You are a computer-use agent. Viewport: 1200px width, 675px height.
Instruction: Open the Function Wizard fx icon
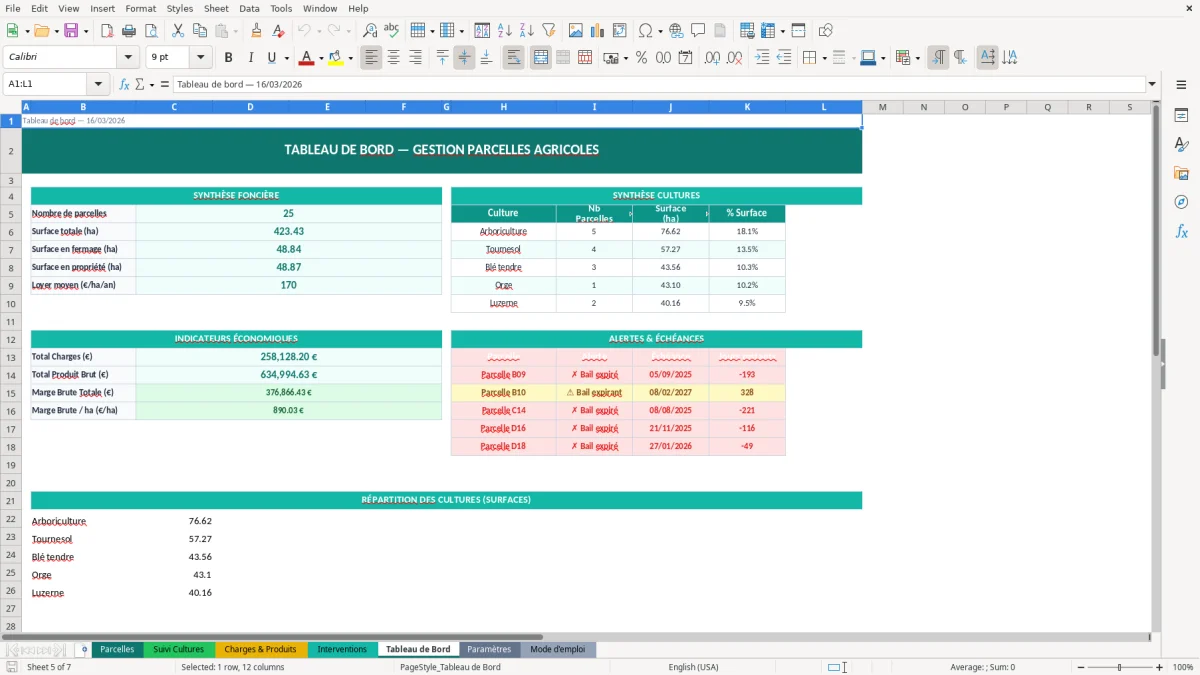(x=125, y=85)
